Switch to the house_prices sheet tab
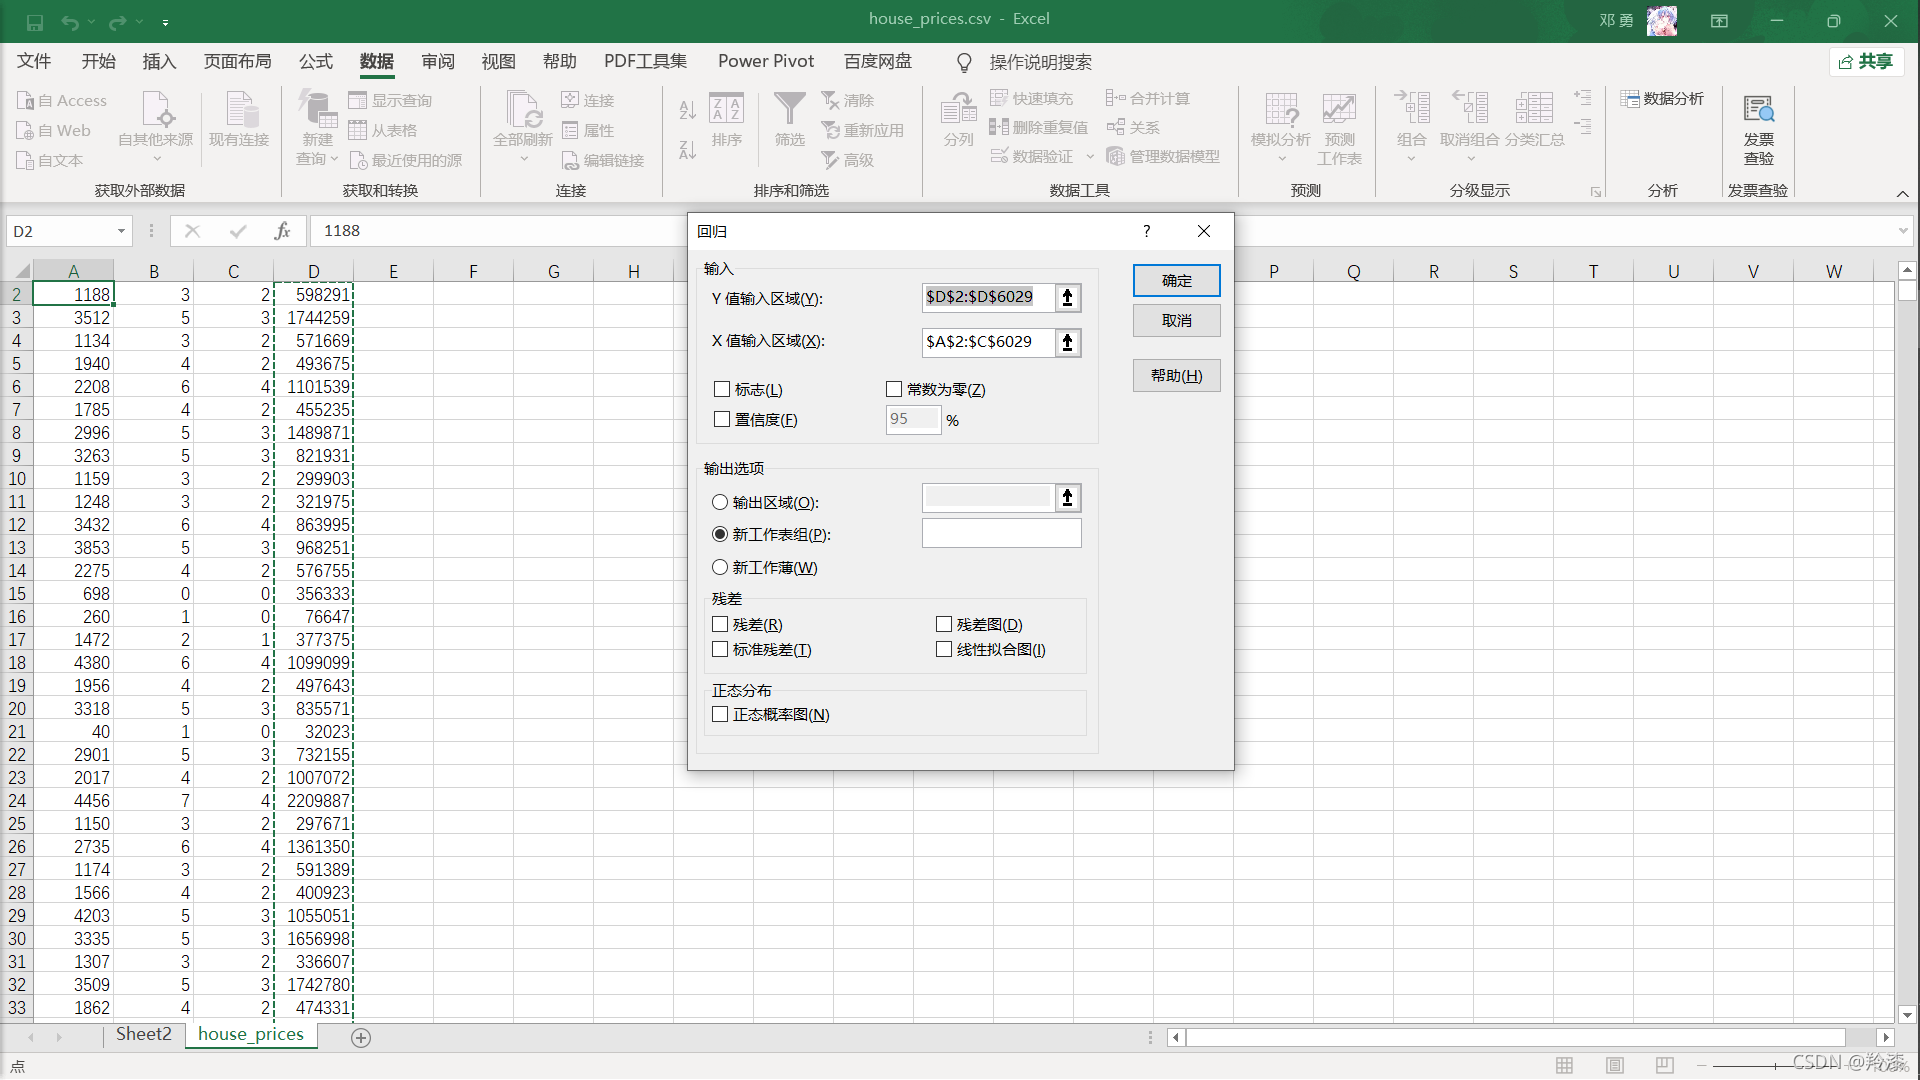The width and height of the screenshot is (1920, 1080). [251, 1035]
